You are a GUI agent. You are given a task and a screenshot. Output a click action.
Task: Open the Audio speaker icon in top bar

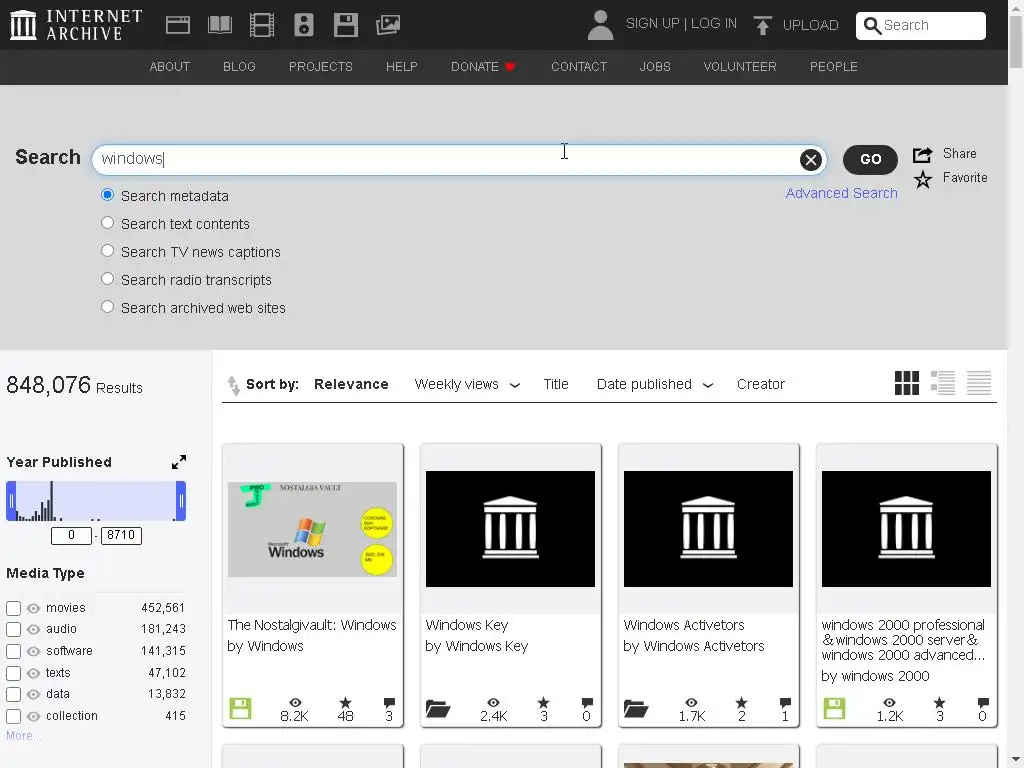(304, 25)
